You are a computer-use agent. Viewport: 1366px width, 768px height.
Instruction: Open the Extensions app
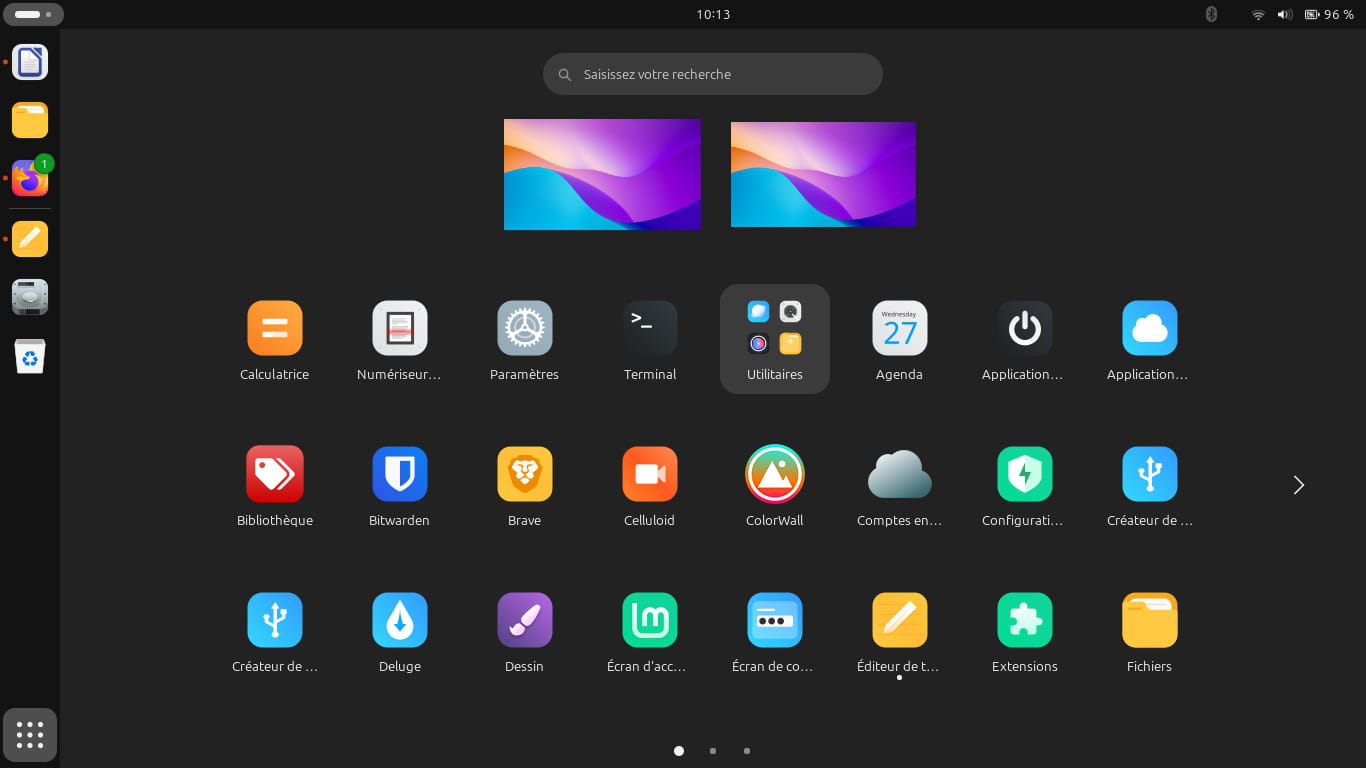pyautogui.click(x=1025, y=632)
